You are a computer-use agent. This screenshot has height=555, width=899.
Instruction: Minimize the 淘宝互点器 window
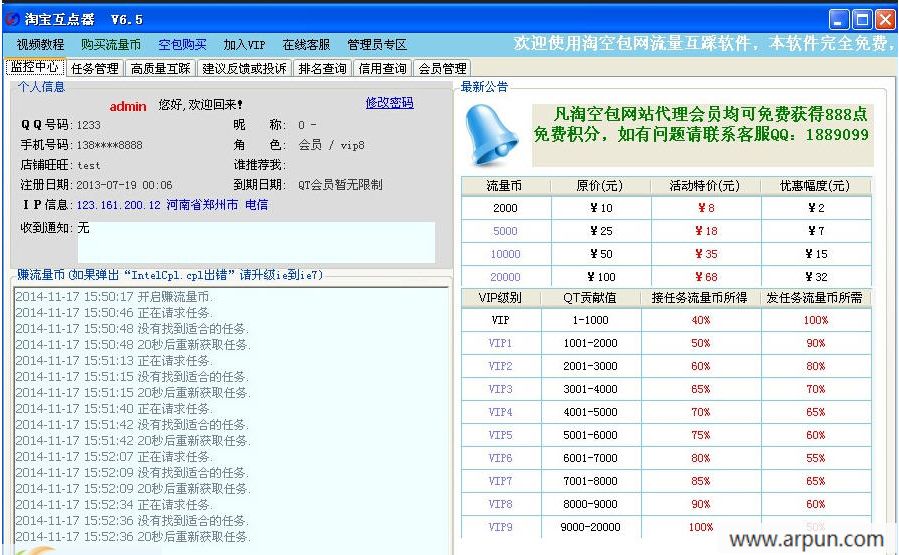pyautogui.click(x=837, y=19)
